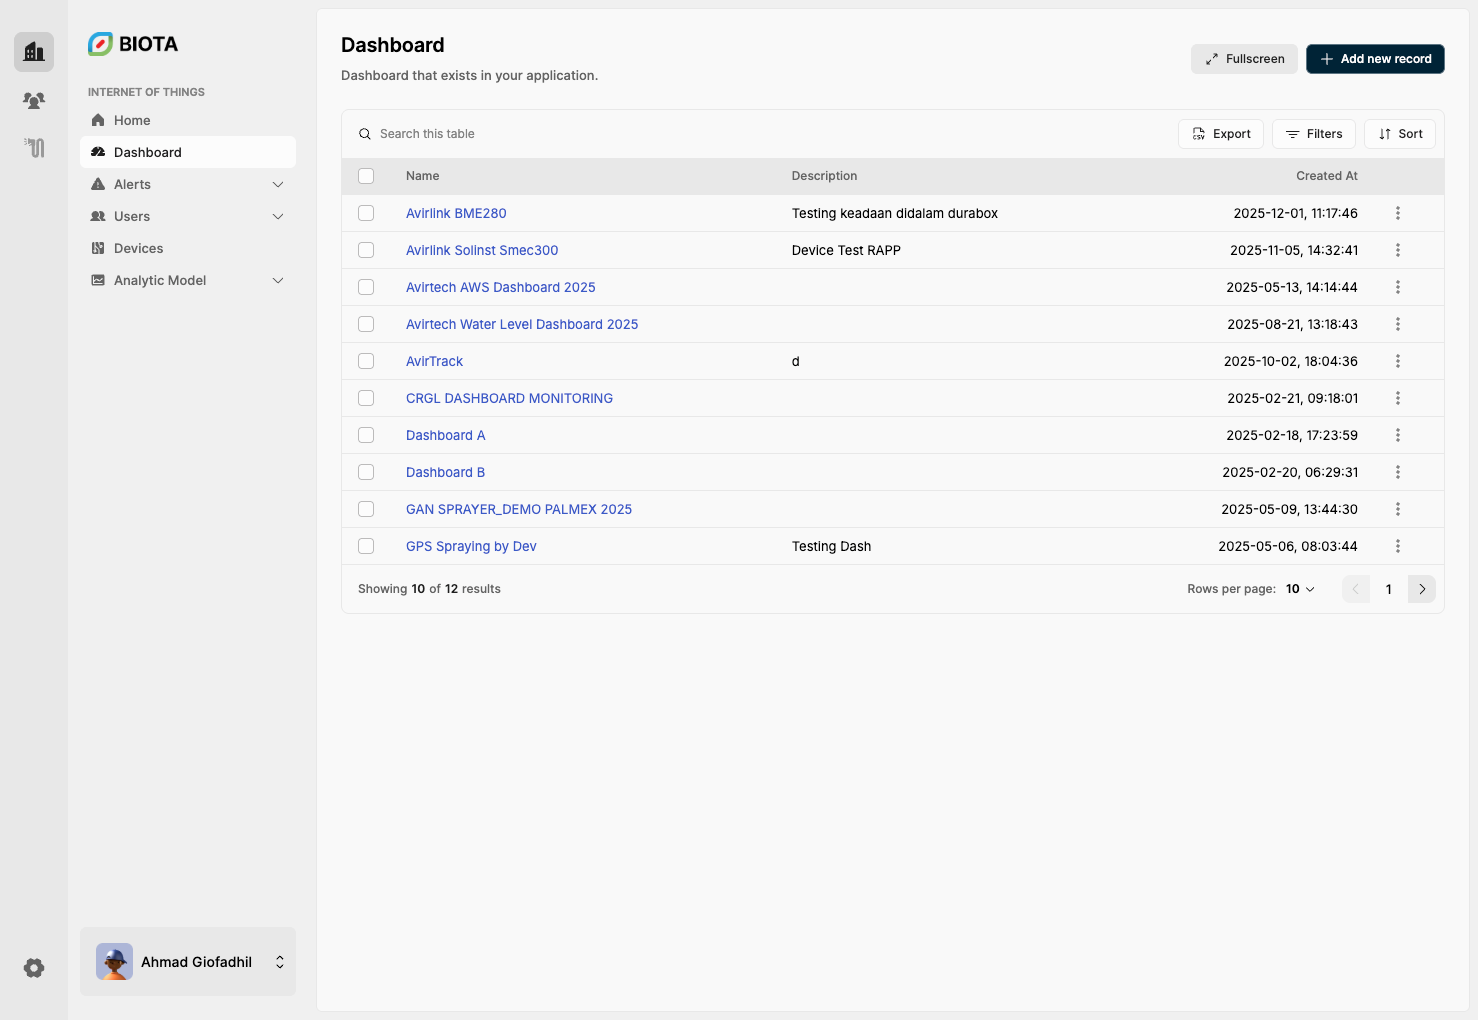Image resolution: width=1478 pixels, height=1020 pixels.
Task: Go to Home in sidebar
Action: [x=132, y=120]
